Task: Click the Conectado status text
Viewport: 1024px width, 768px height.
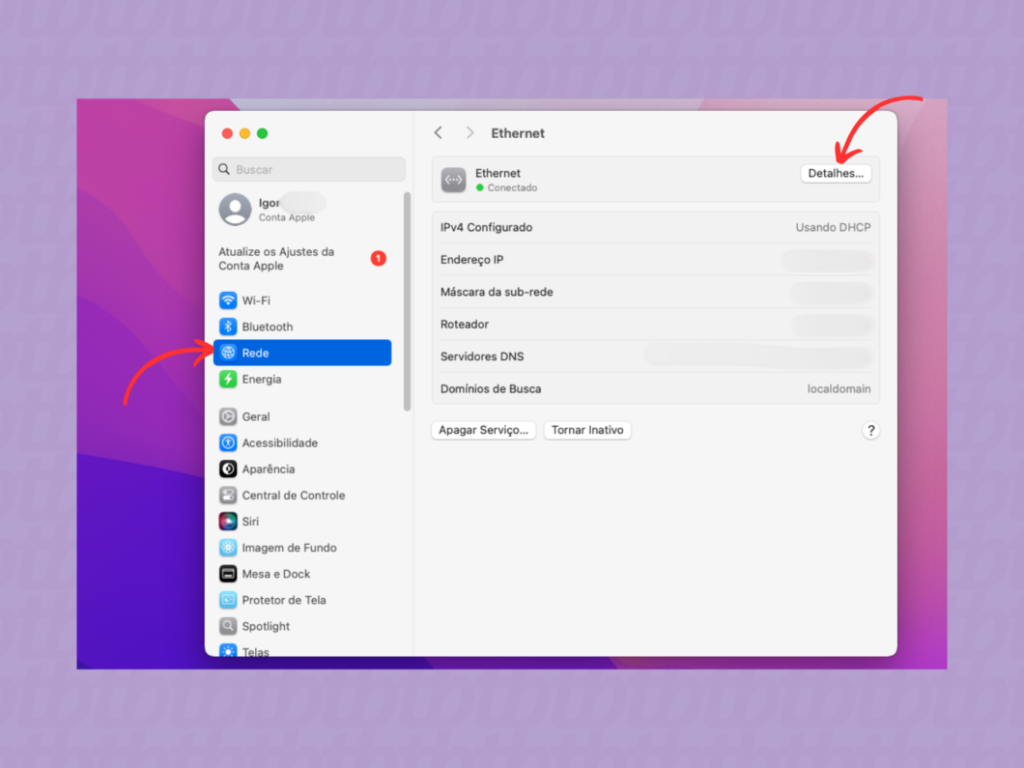Action: 513,187
